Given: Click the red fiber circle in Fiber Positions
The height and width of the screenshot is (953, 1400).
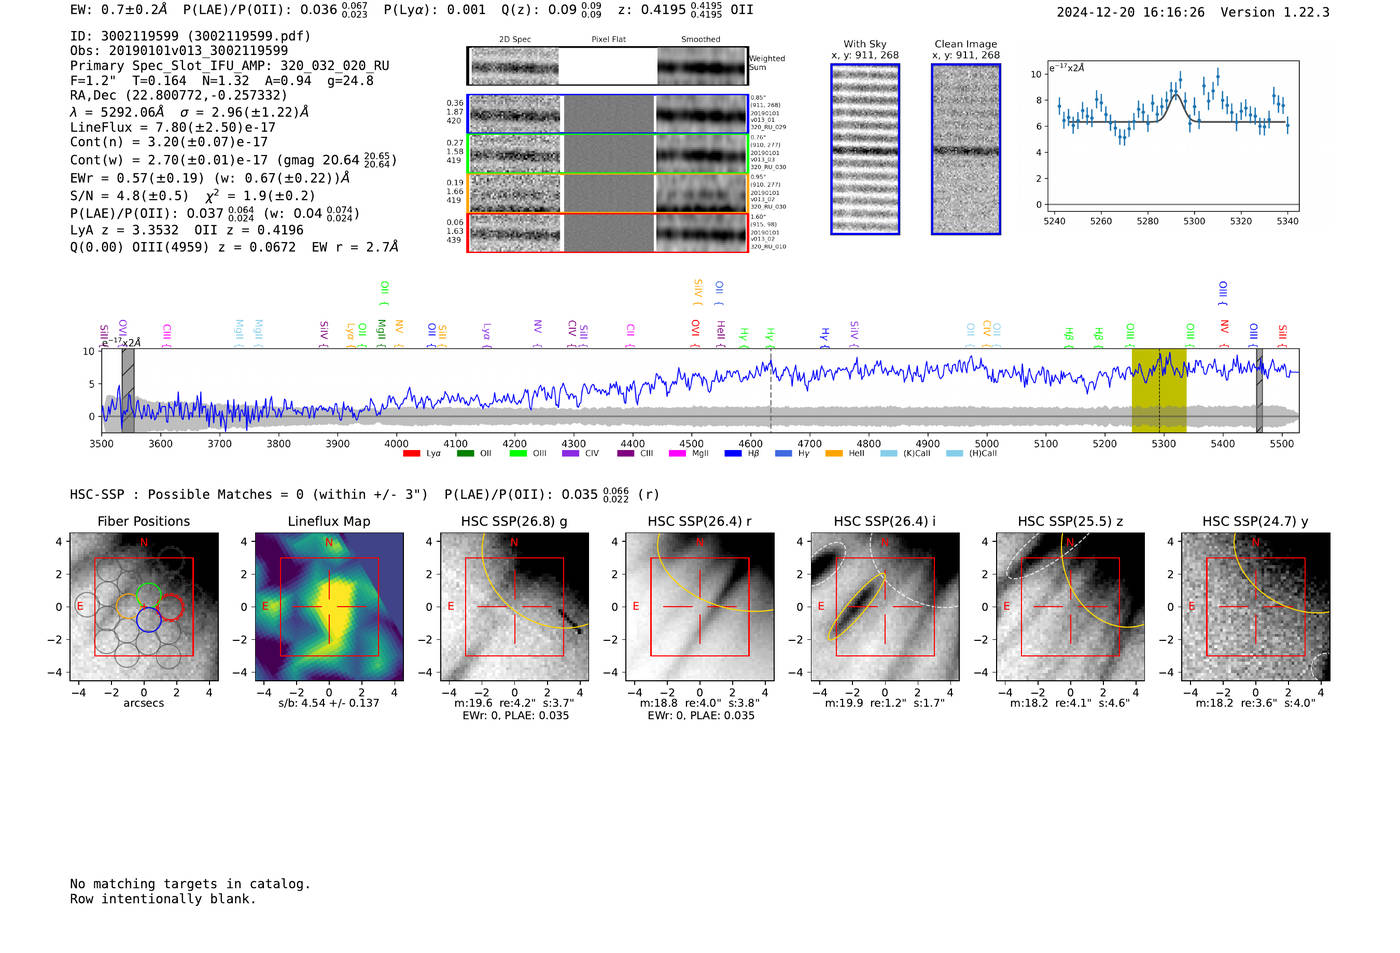Looking at the screenshot, I should point(171,607).
